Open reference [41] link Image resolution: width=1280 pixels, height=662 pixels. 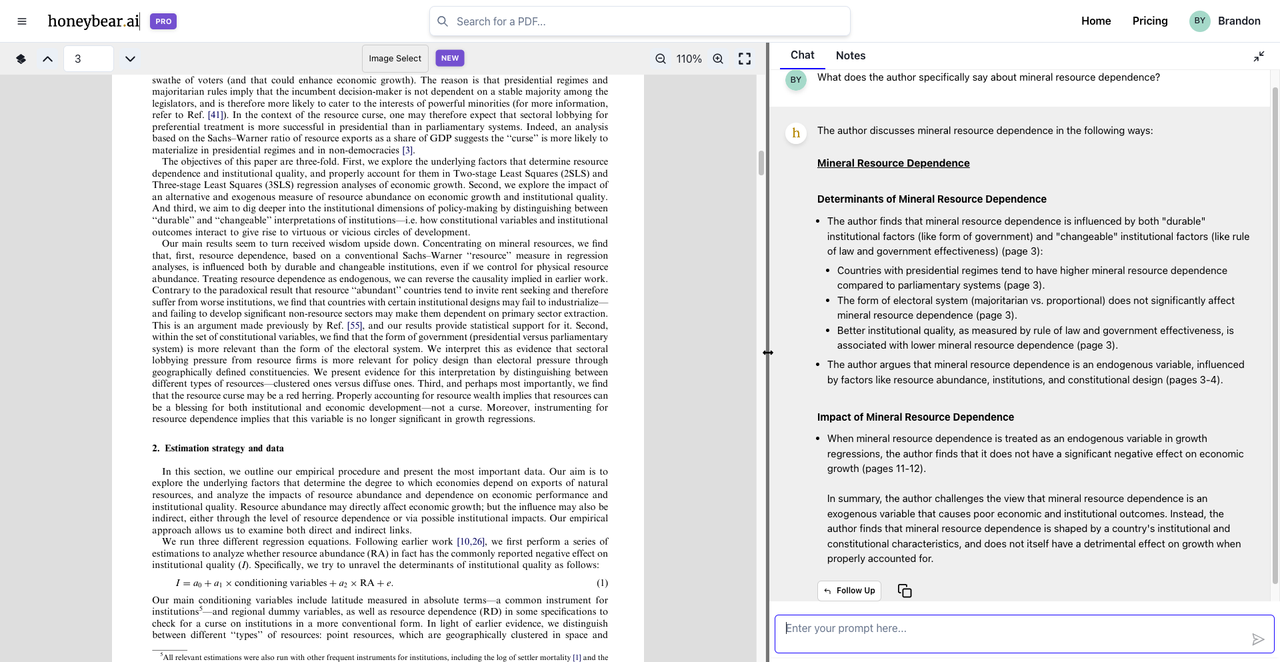(x=216, y=115)
